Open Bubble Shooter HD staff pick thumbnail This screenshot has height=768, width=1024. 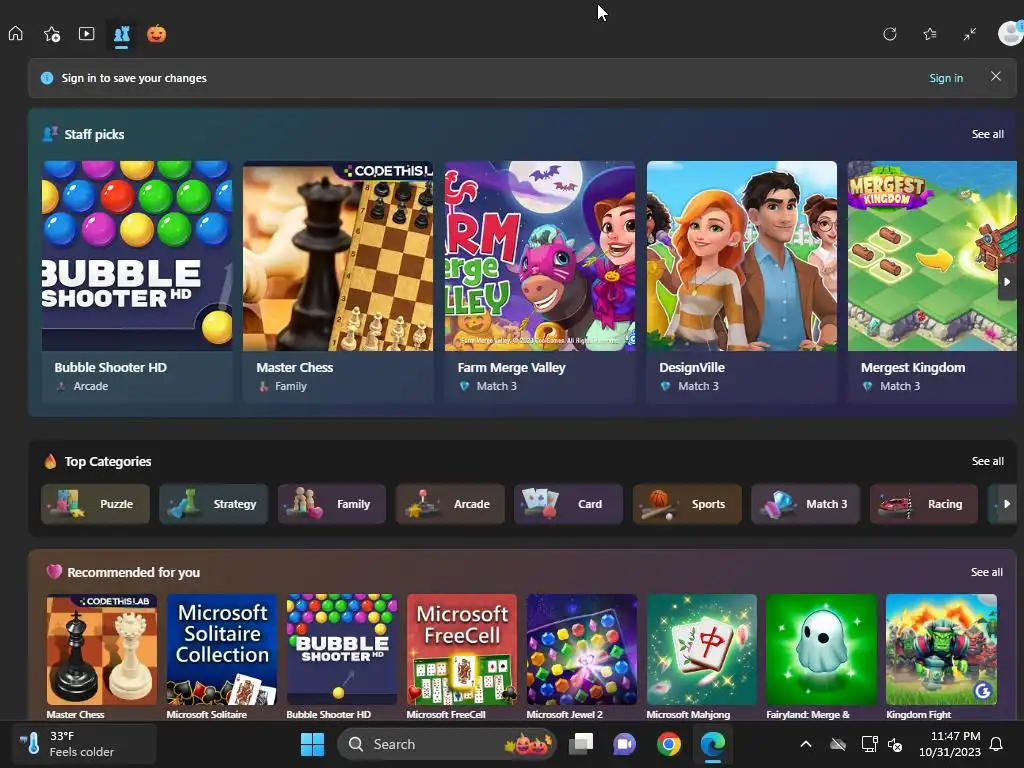137,256
